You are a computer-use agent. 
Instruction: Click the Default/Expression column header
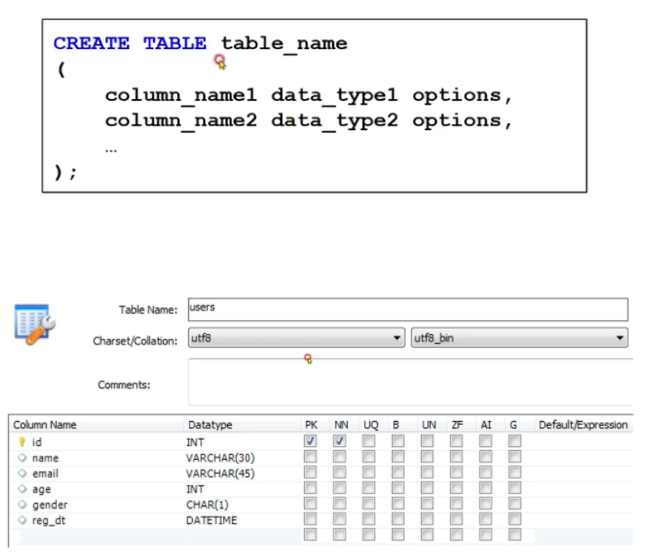pos(583,425)
